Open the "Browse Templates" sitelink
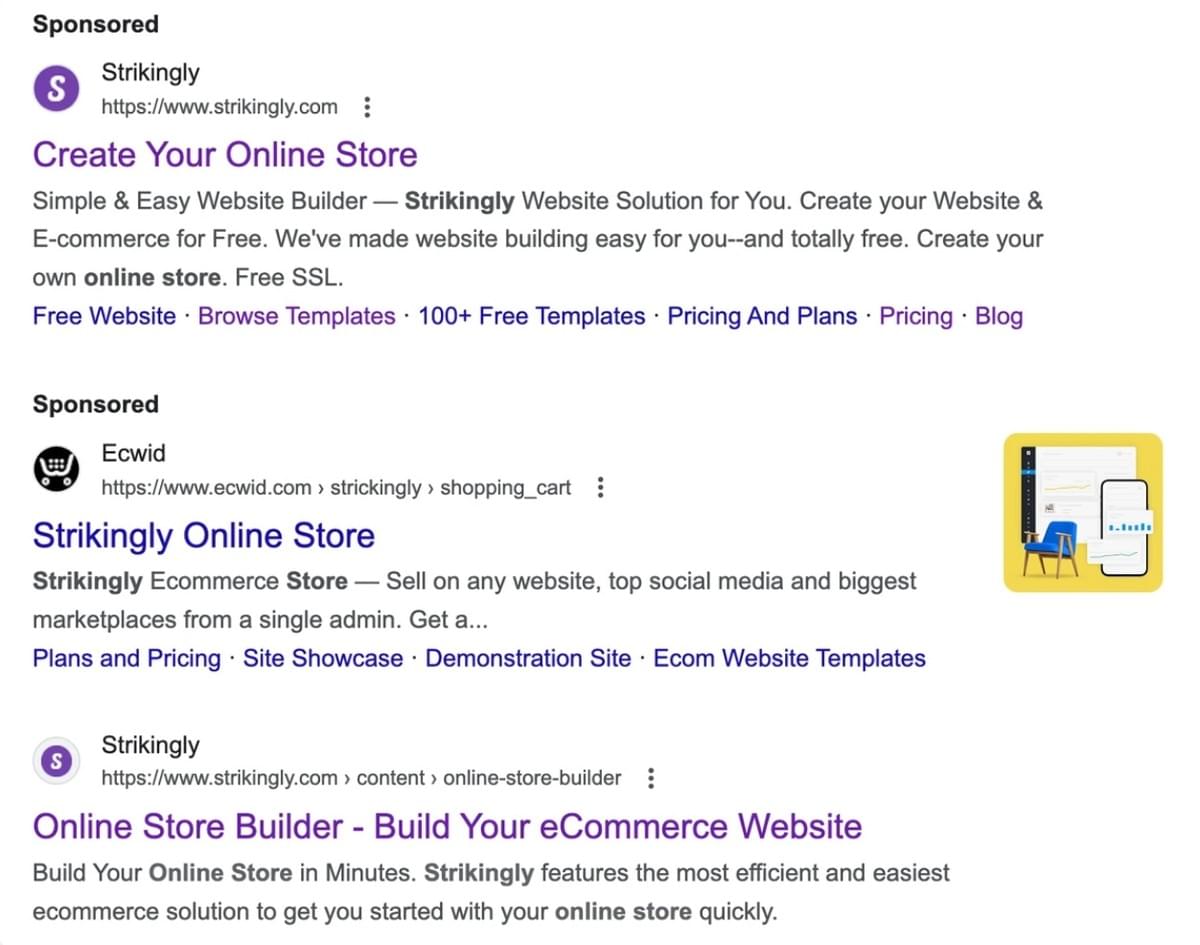The image size is (1200, 945). coord(296,316)
